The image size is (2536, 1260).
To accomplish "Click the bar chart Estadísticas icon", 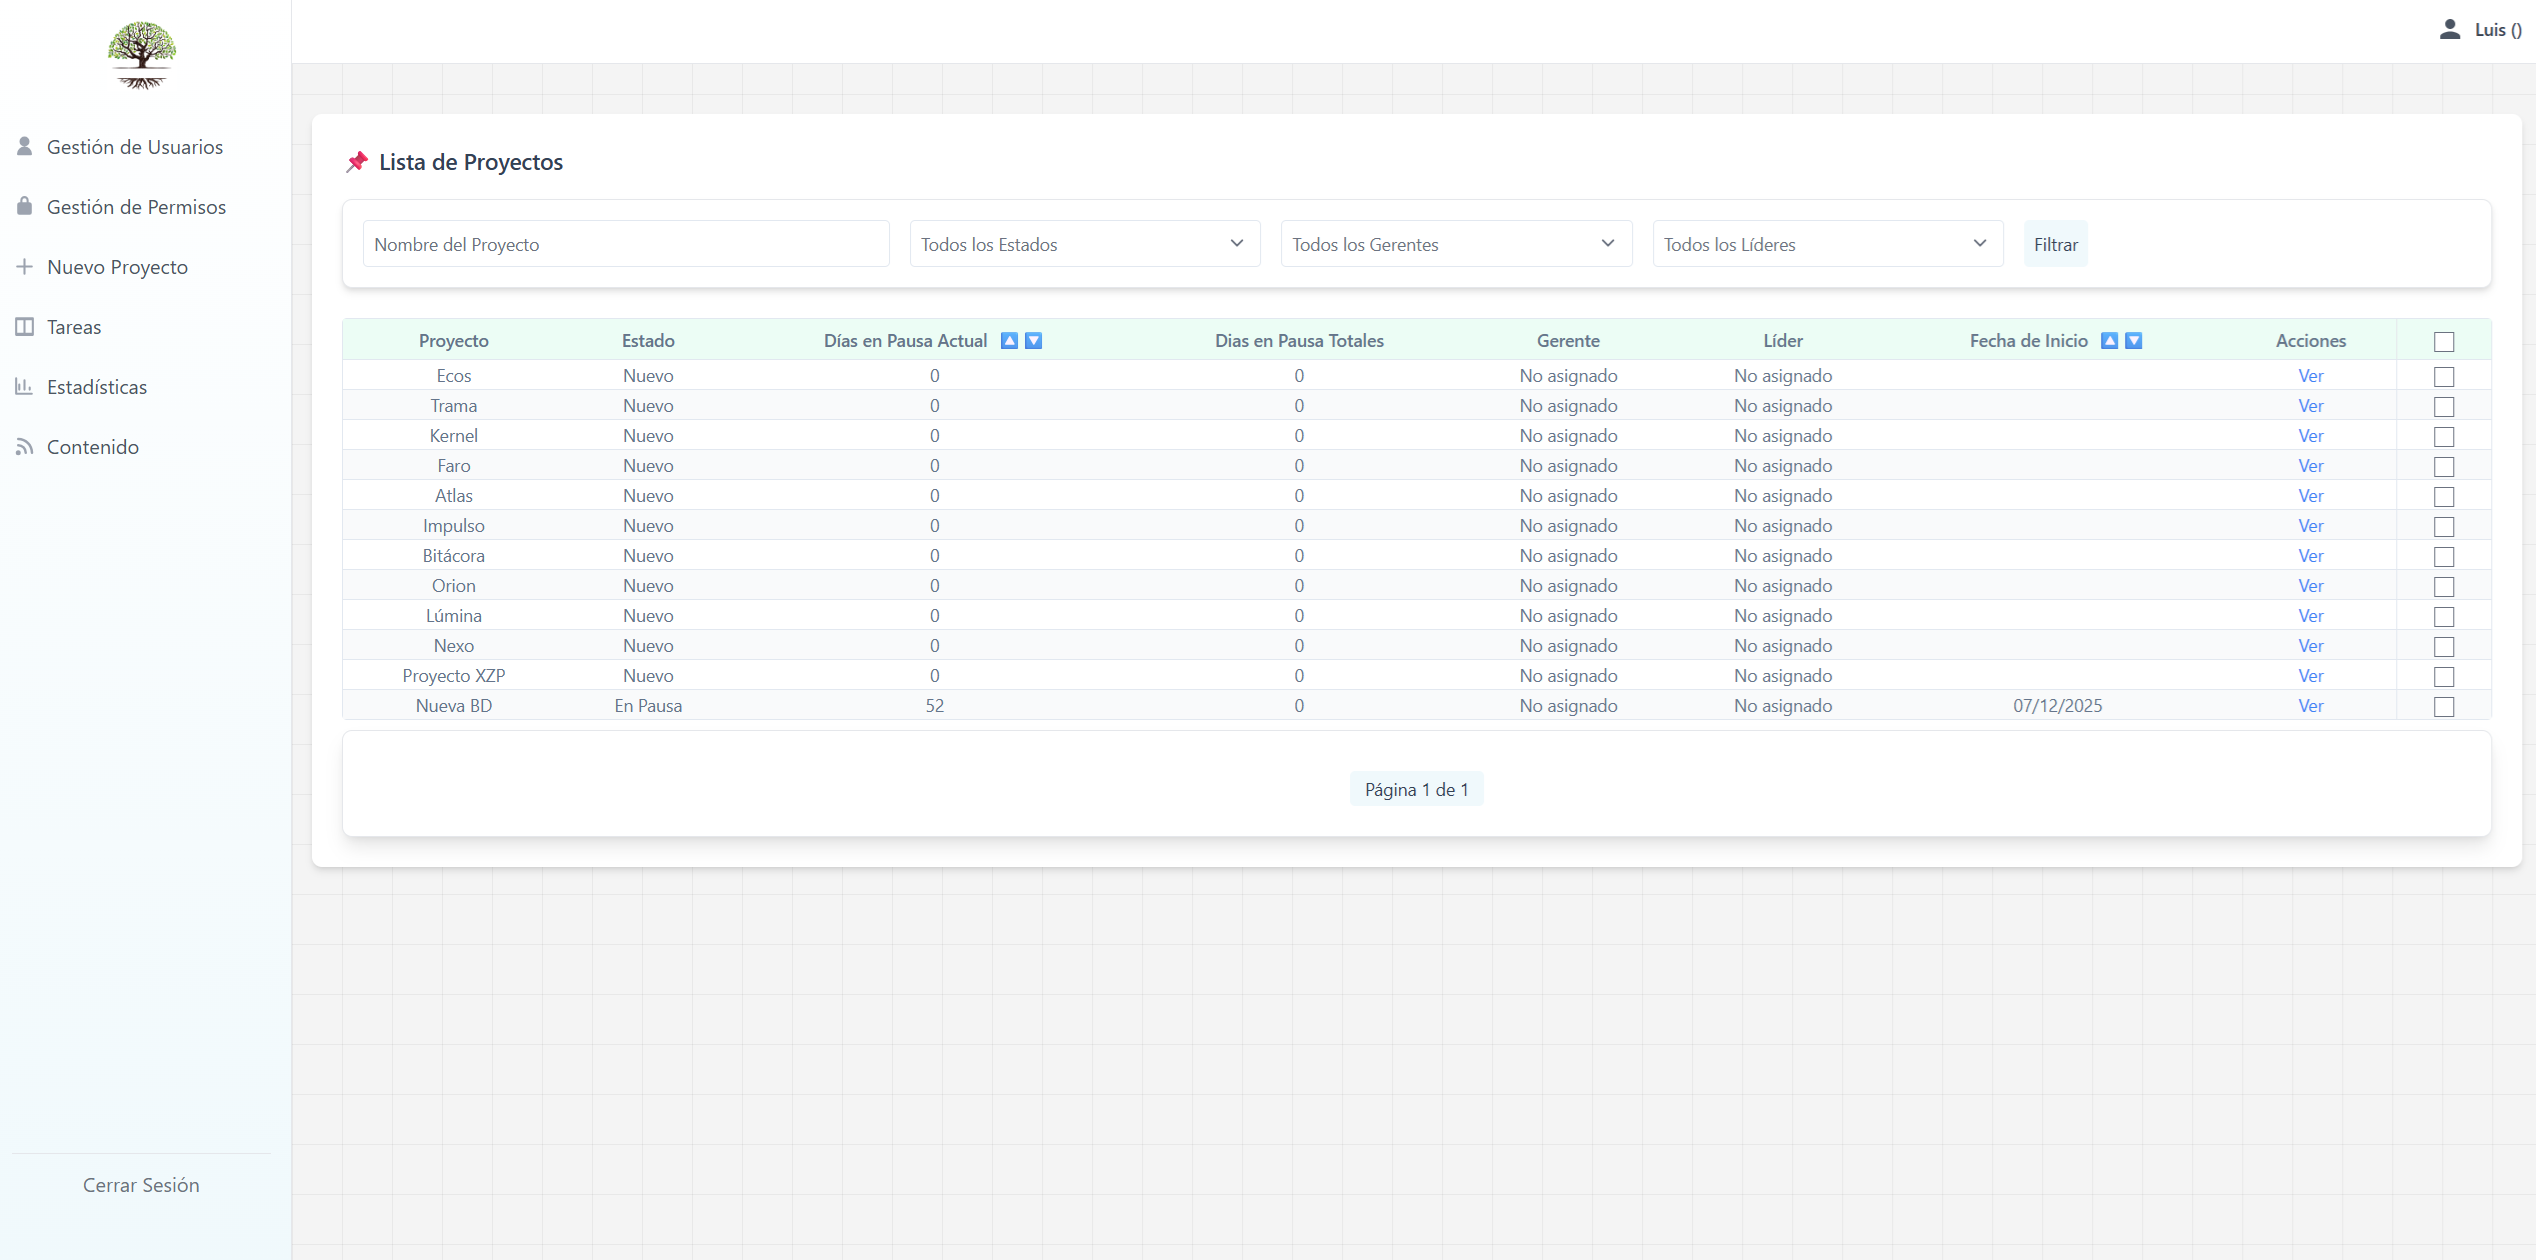I will pyautogui.click(x=25, y=386).
